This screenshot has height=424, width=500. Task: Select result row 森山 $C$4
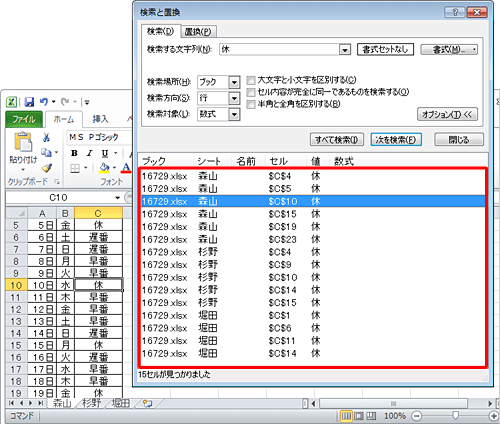pyautogui.click(x=313, y=176)
